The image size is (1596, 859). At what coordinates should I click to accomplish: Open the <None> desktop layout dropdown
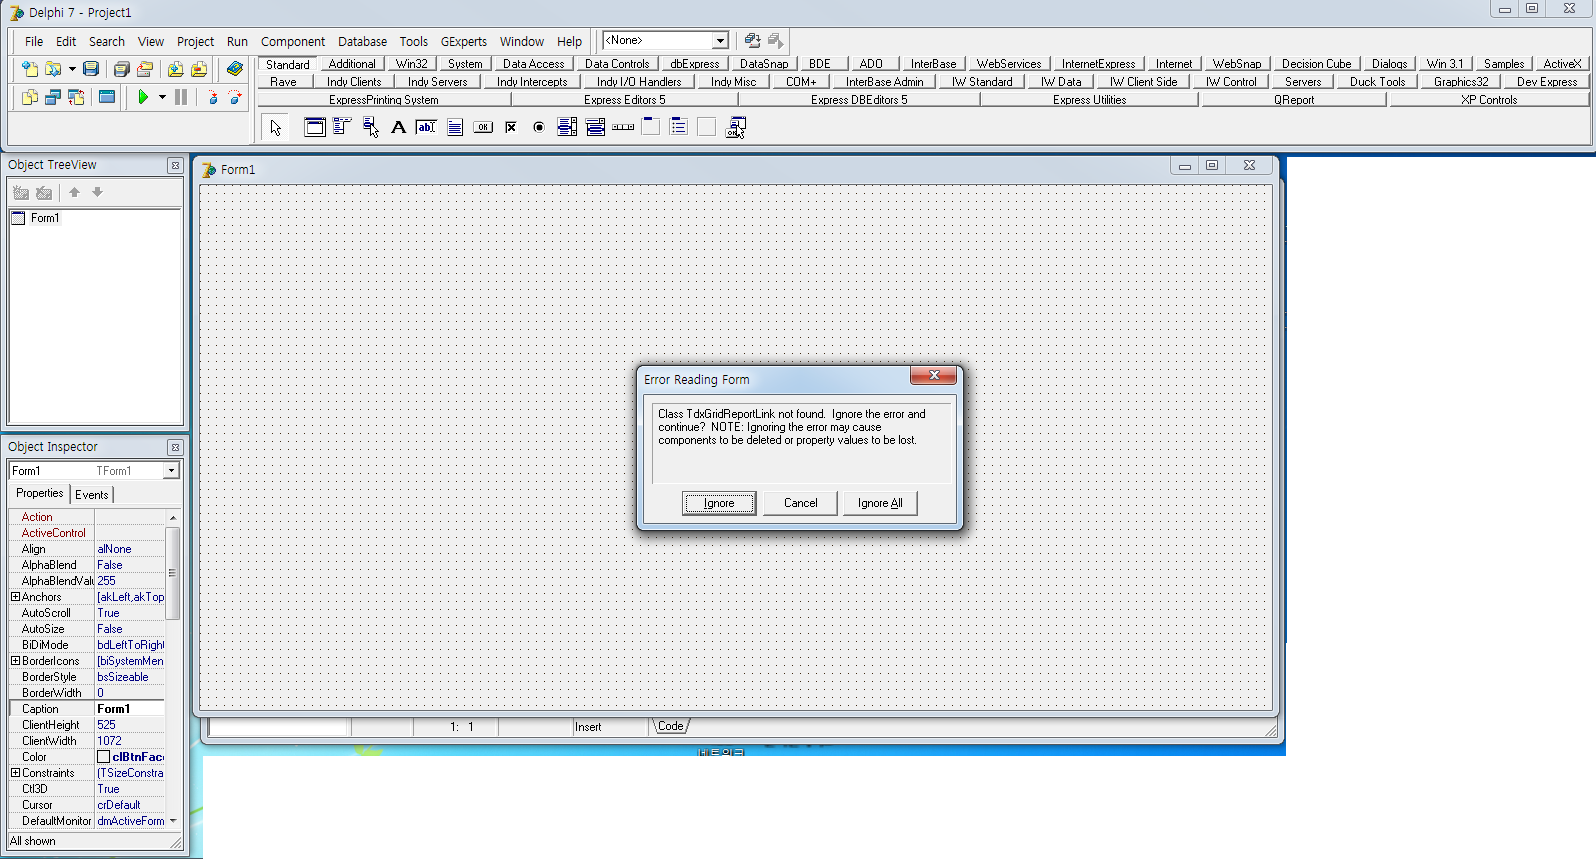click(719, 41)
